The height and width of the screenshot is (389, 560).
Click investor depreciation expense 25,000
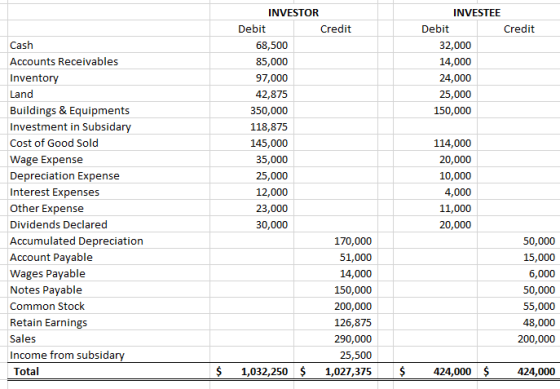(272, 176)
